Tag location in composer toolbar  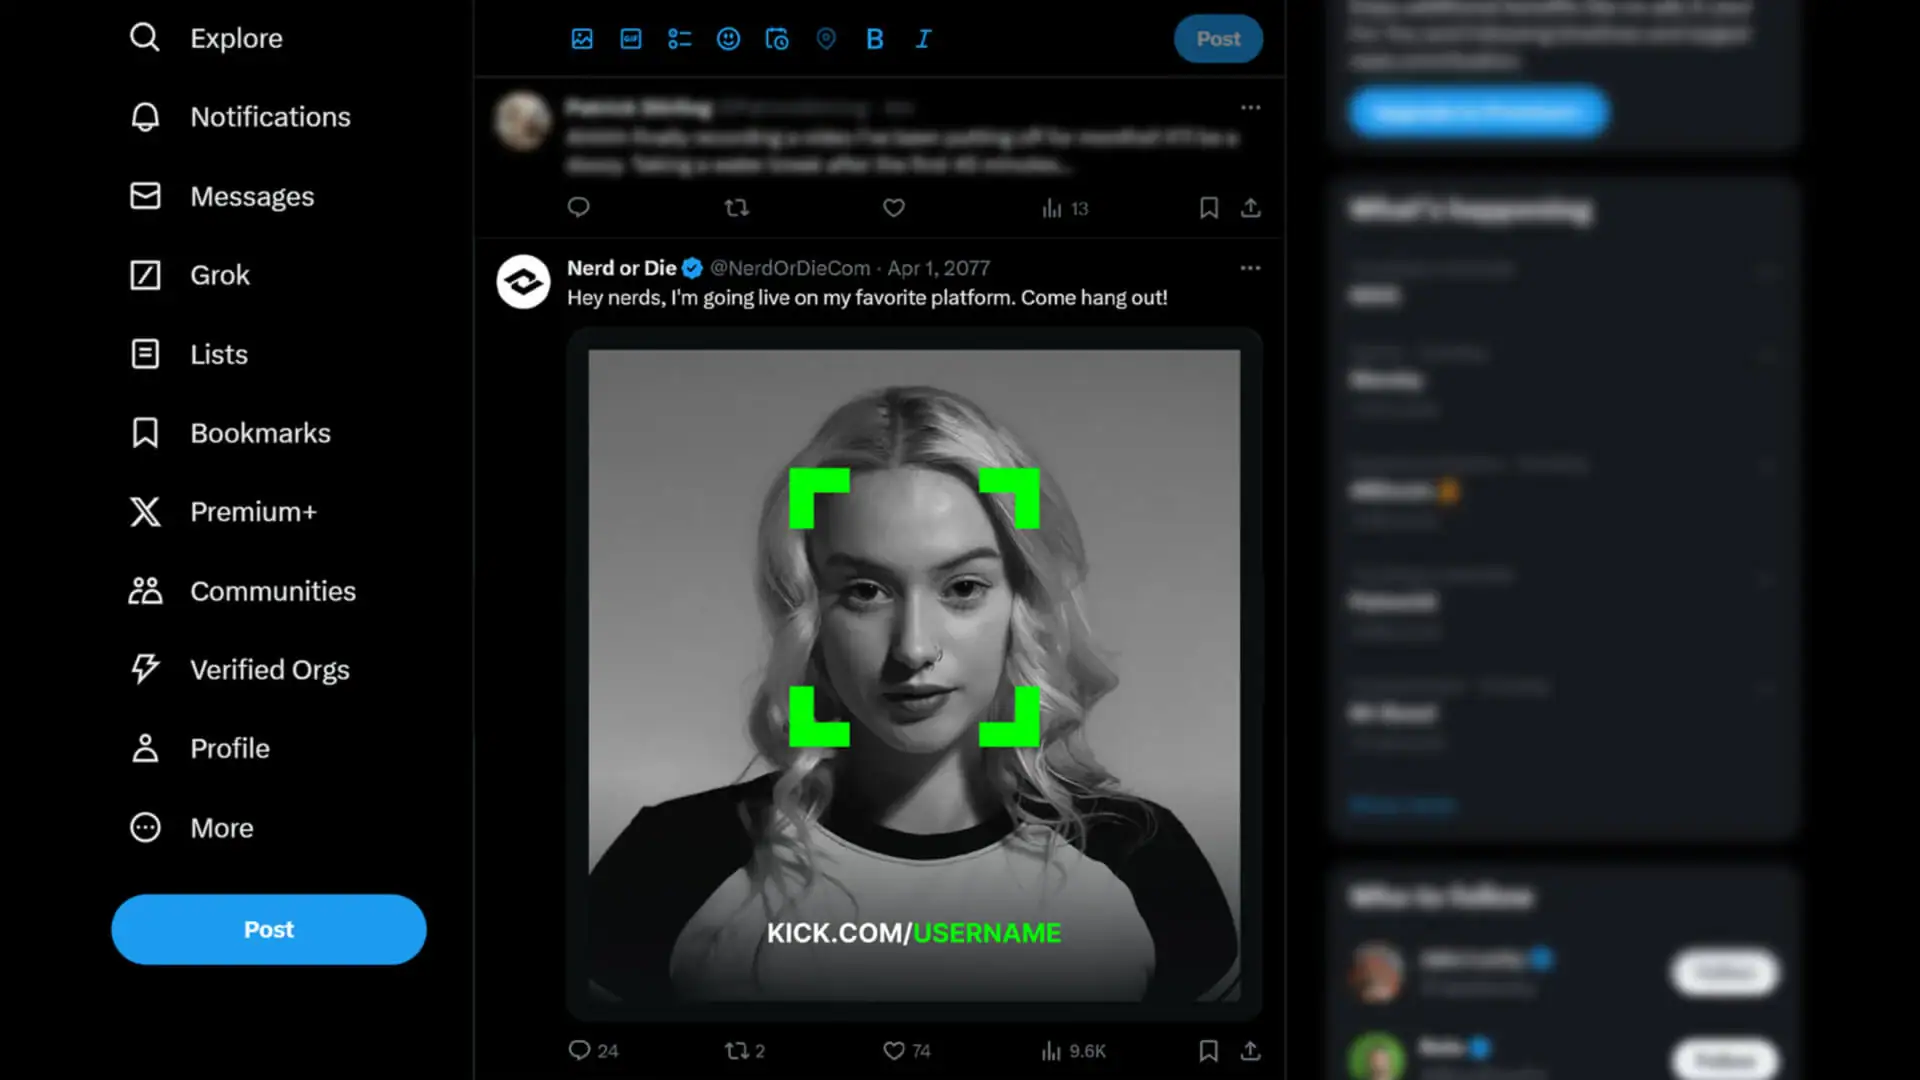(826, 39)
